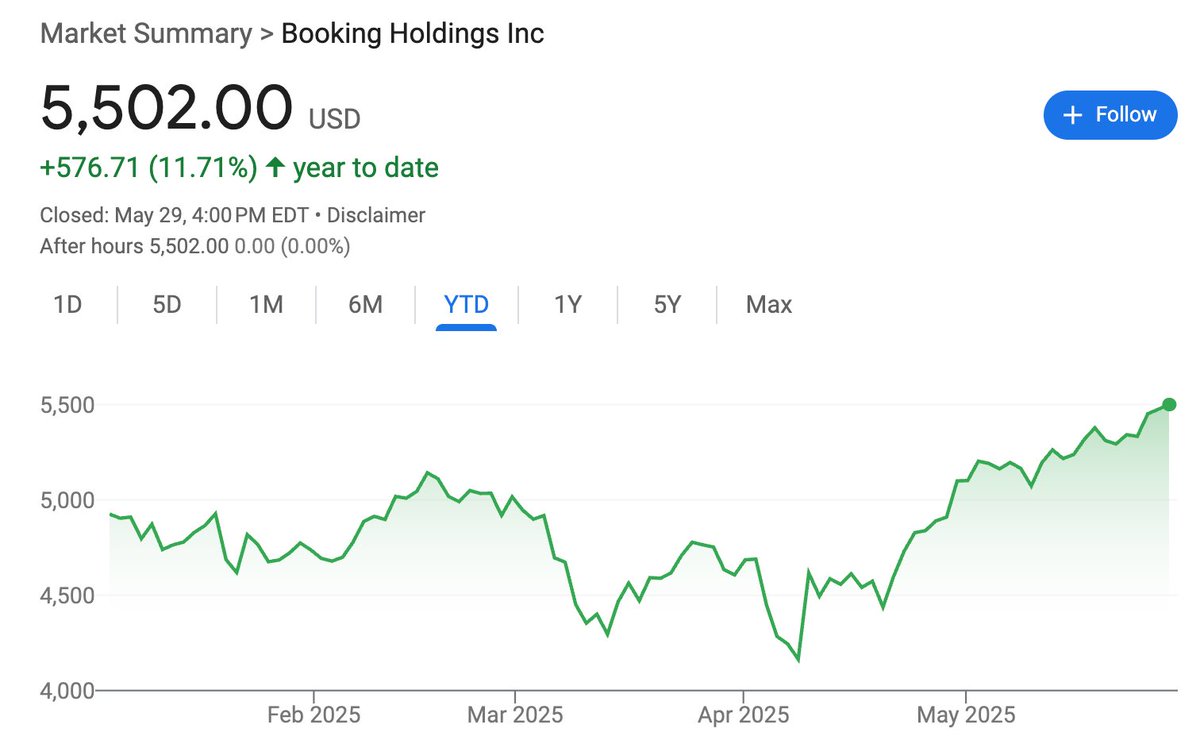Choose the 5Y range tab
Image resolution: width=1200 pixels, height=740 pixels.
tap(667, 305)
